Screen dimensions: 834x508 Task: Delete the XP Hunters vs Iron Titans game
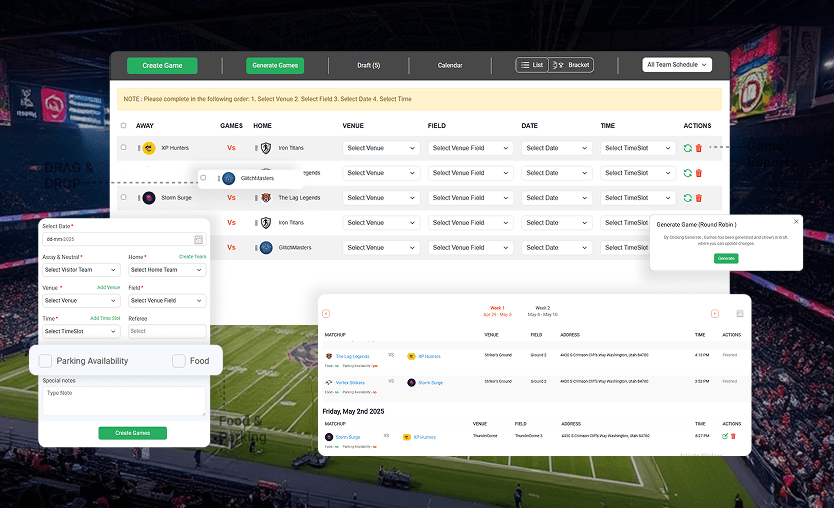pyautogui.click(x=699, y=148)
